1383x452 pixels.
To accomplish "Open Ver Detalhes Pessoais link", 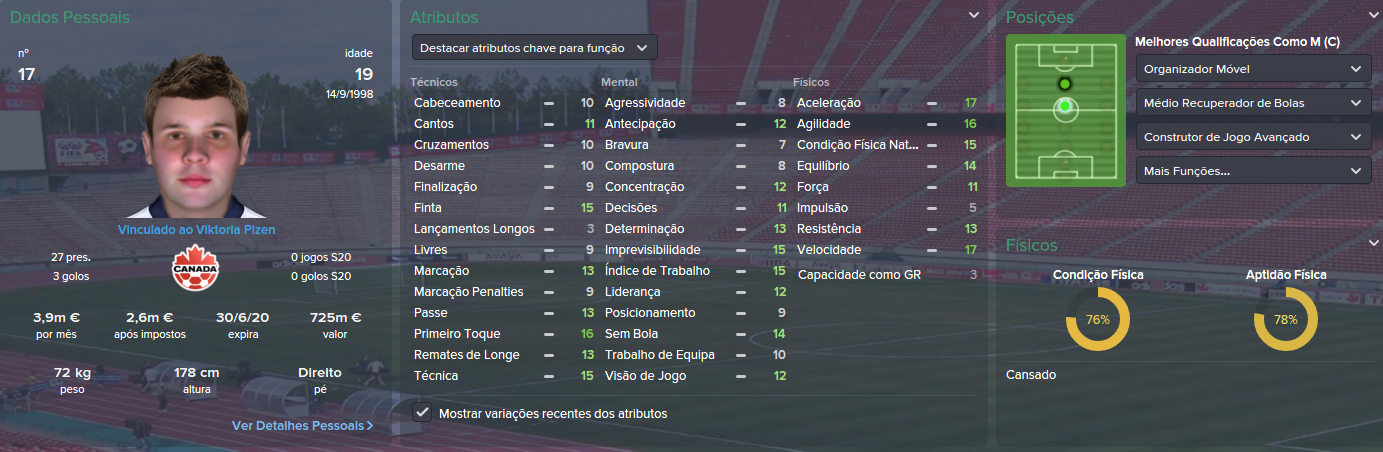I will tap(302, 425).
